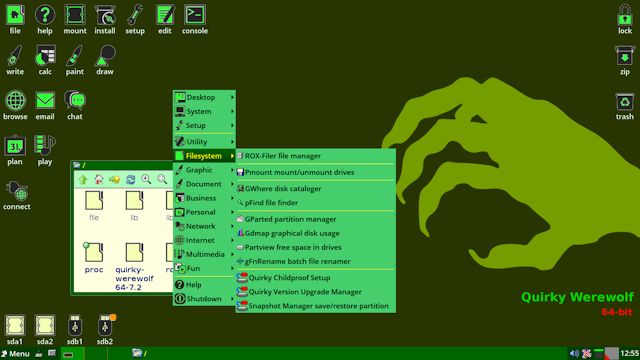Launch GParted partition manager
This screenshot has width=640, height=360.
tap(315, 219)
